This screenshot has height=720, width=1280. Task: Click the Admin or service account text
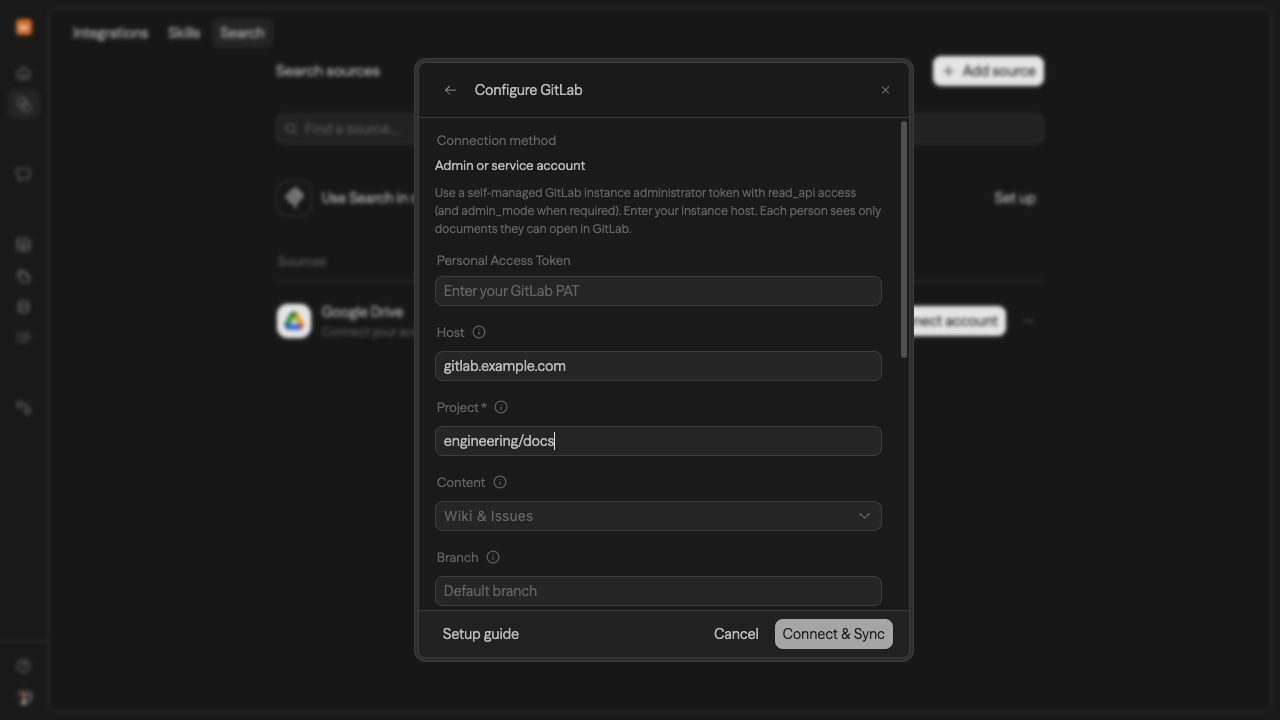510,166
